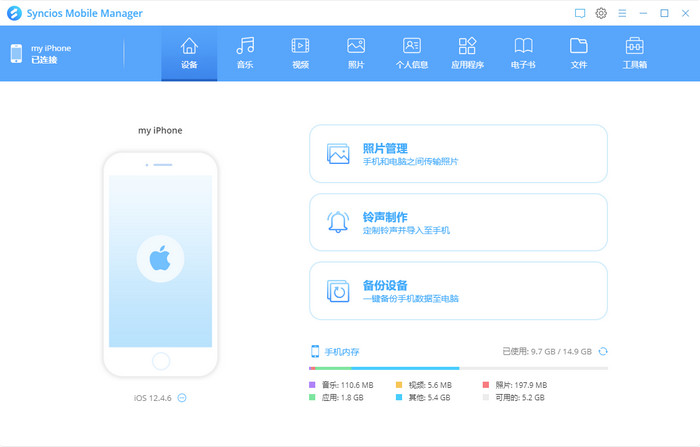Open the 铃声制作 ringtone maker card
Image resolution: width=700 pixels, height=447 pixels.
[458, 222]
